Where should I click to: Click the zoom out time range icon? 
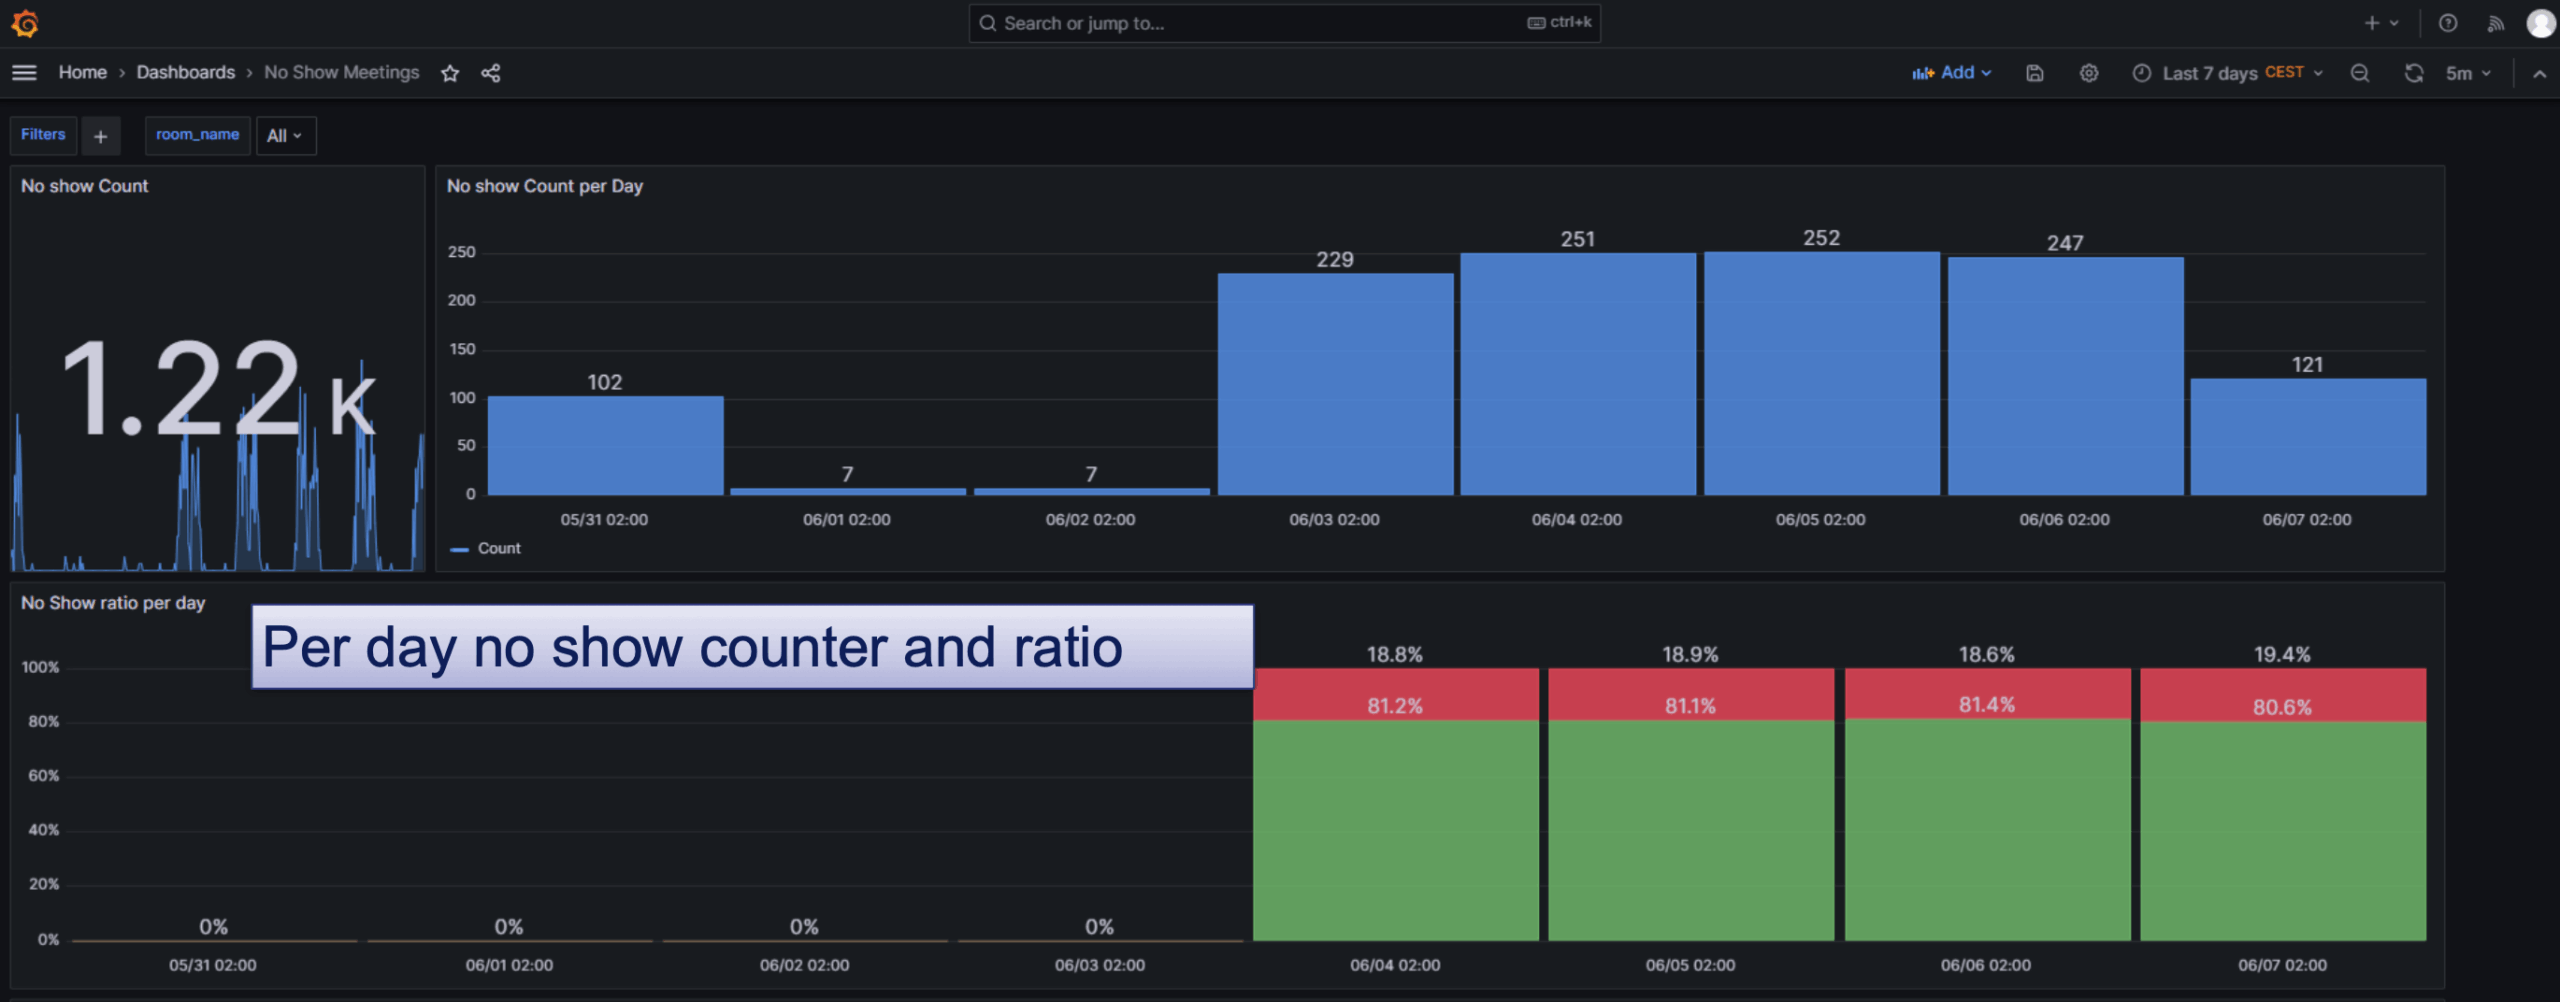2360,73
